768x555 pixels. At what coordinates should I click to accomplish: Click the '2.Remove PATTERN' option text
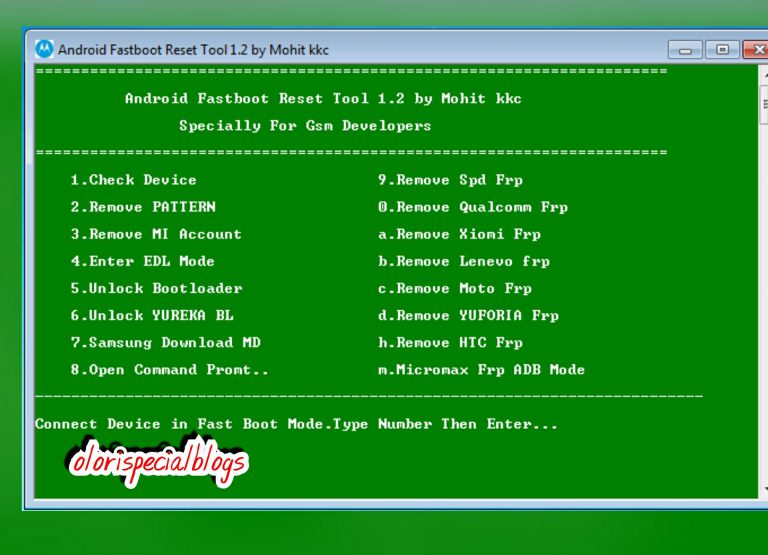pyautogui.click(x=143, y=207)
